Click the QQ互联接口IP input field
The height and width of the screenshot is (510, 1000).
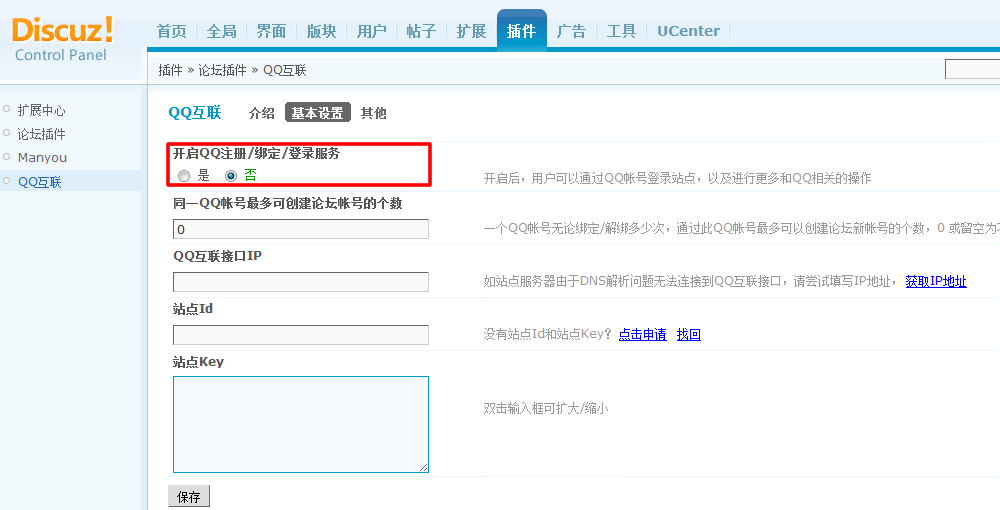click(x=301, y=282)
